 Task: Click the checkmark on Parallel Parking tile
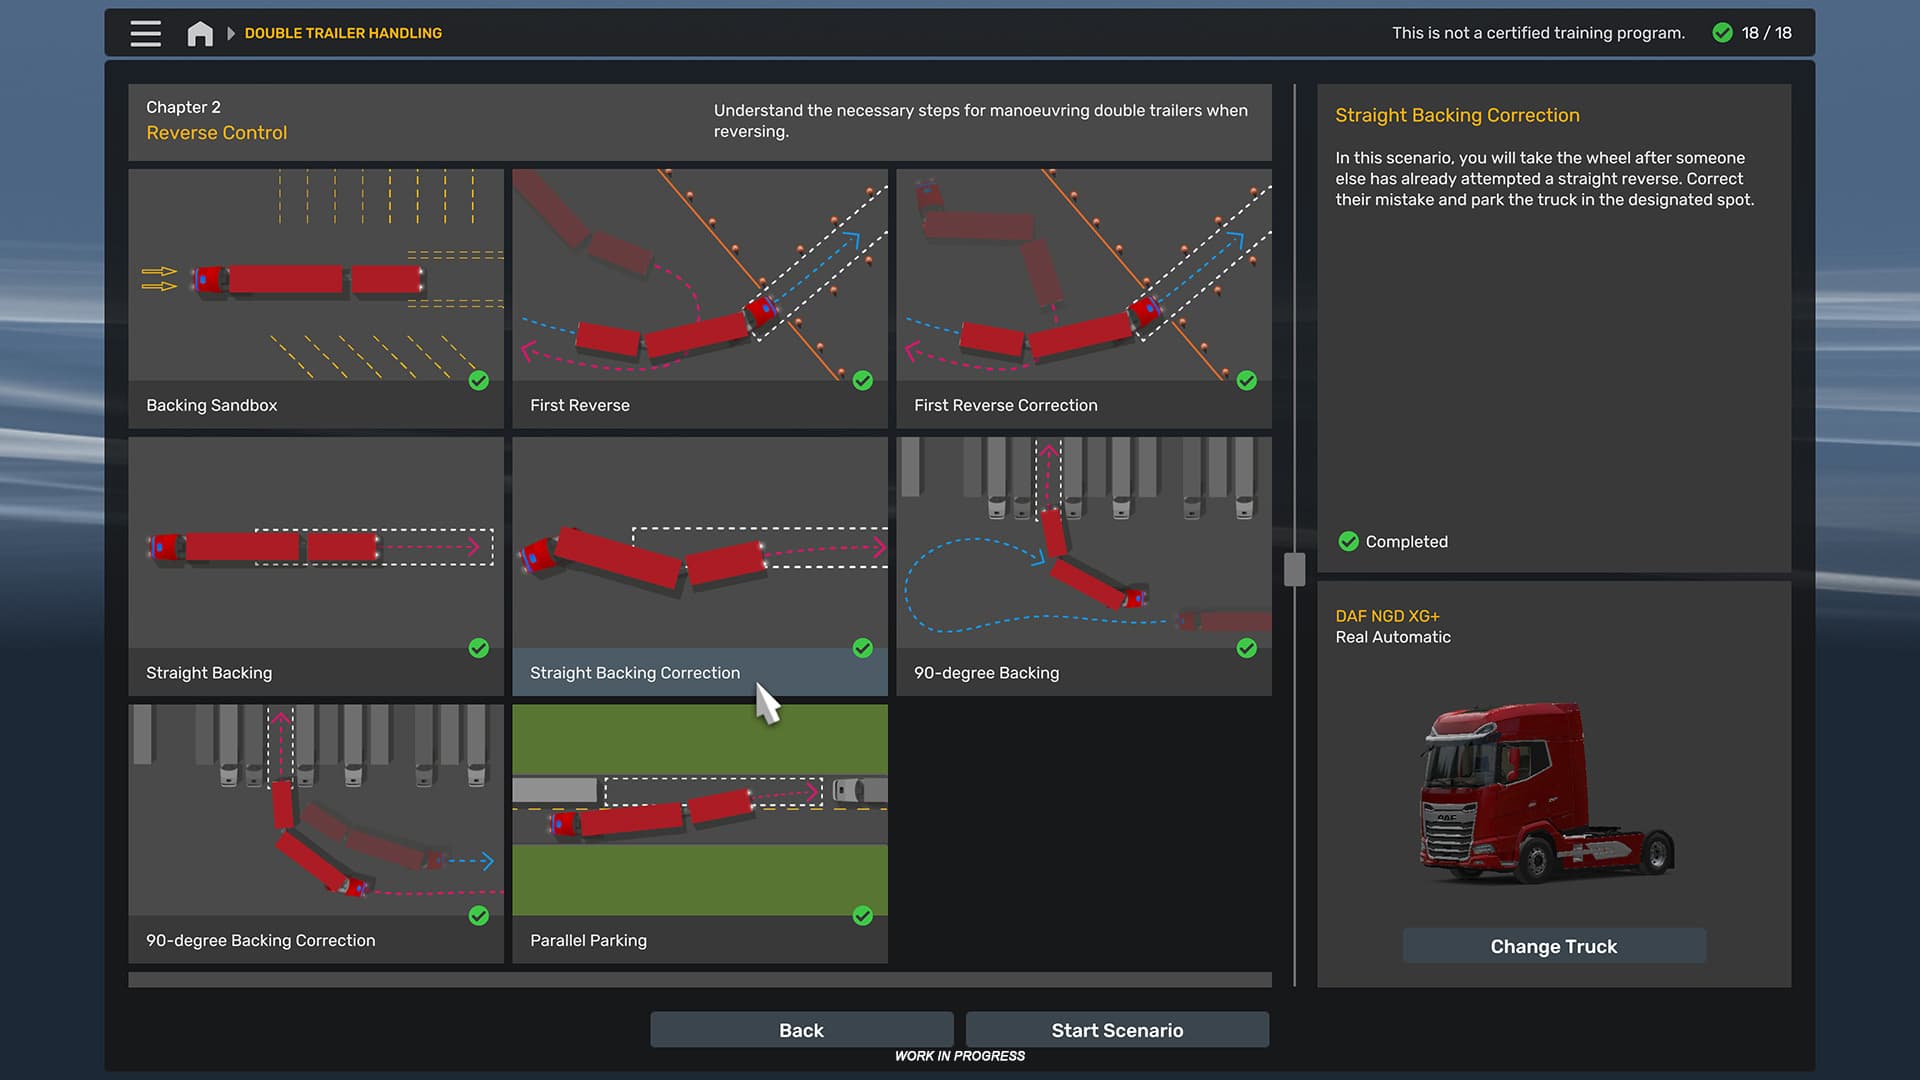coord(863,915)
